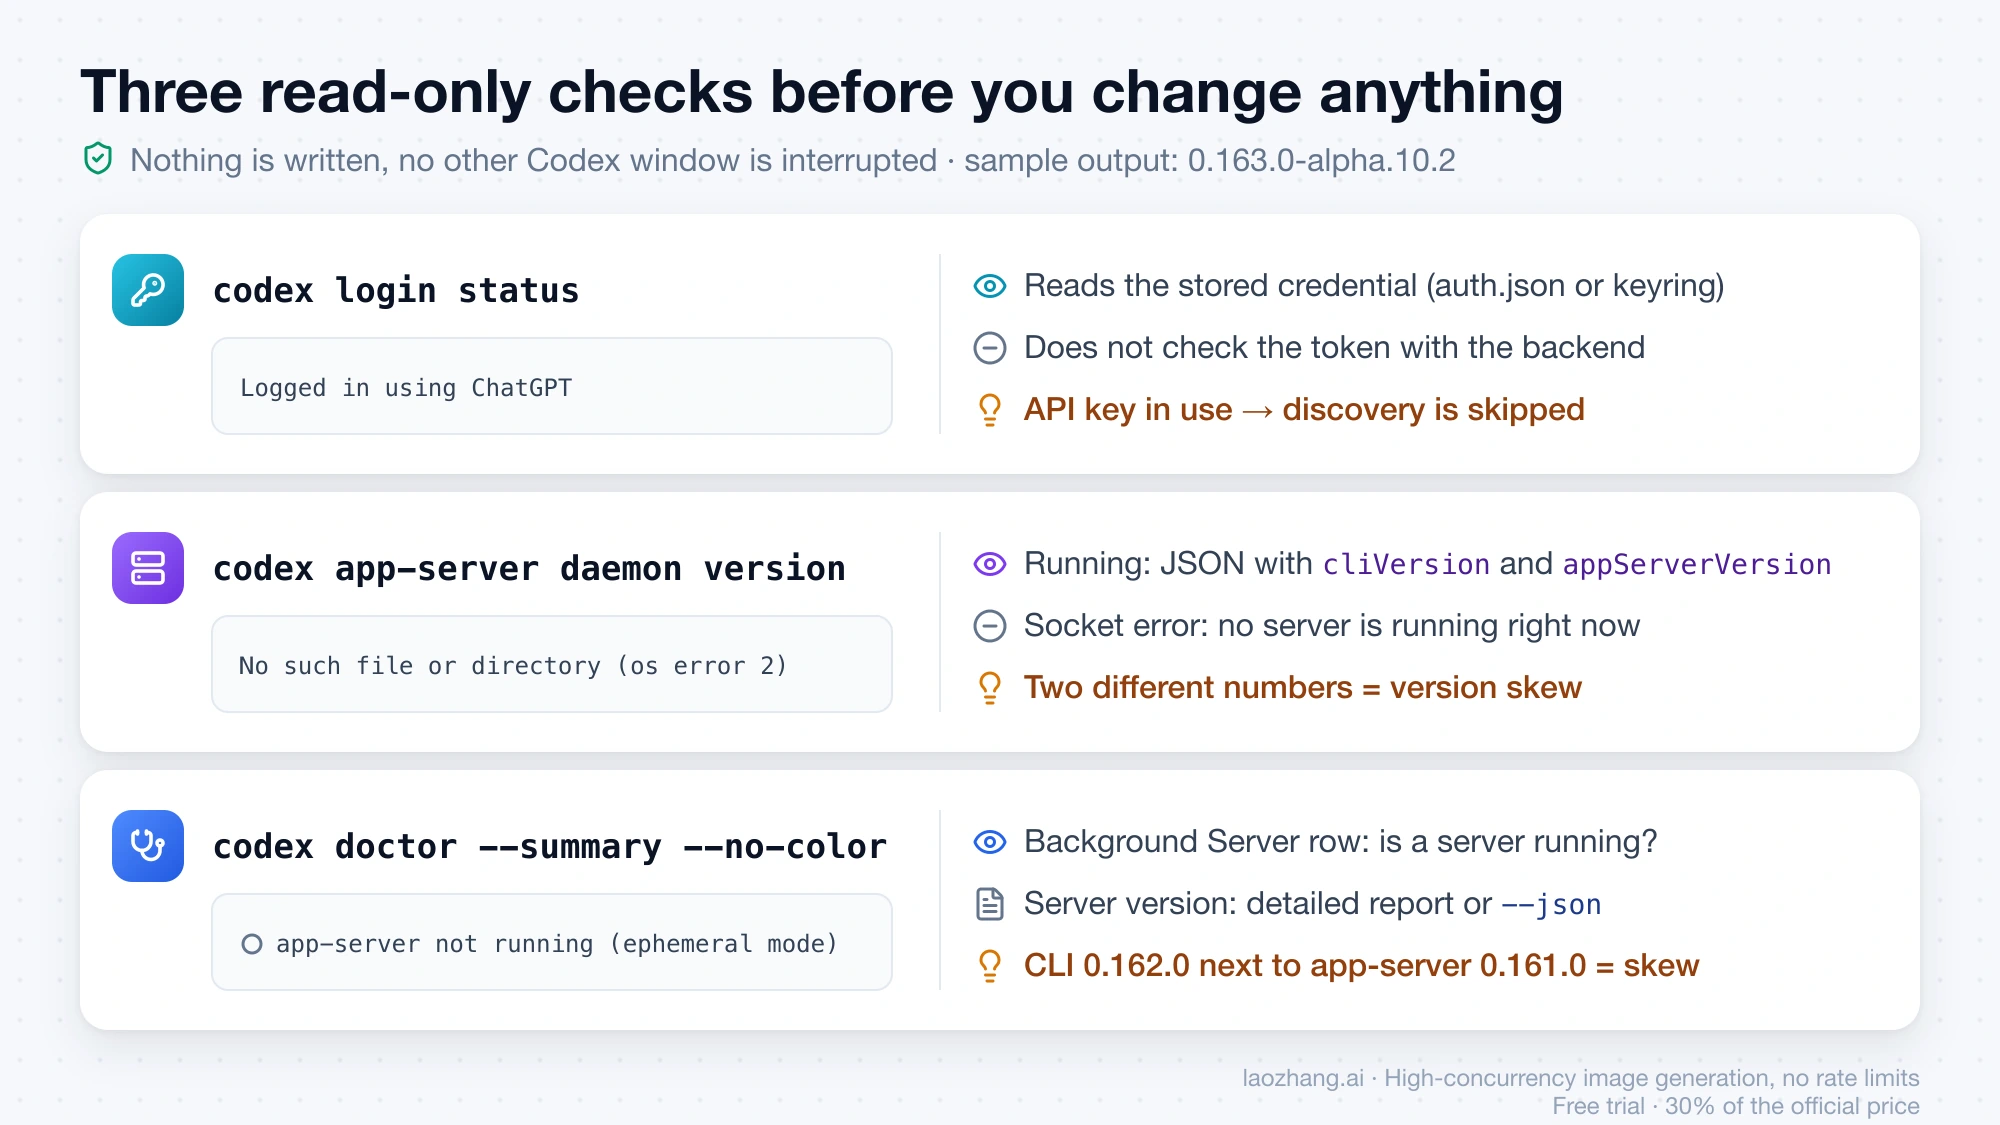Click the lightbulb icon beside 'CLI 0.162.0'
The width and height of the screenshot is (2000, 1125).
[990, 966]
